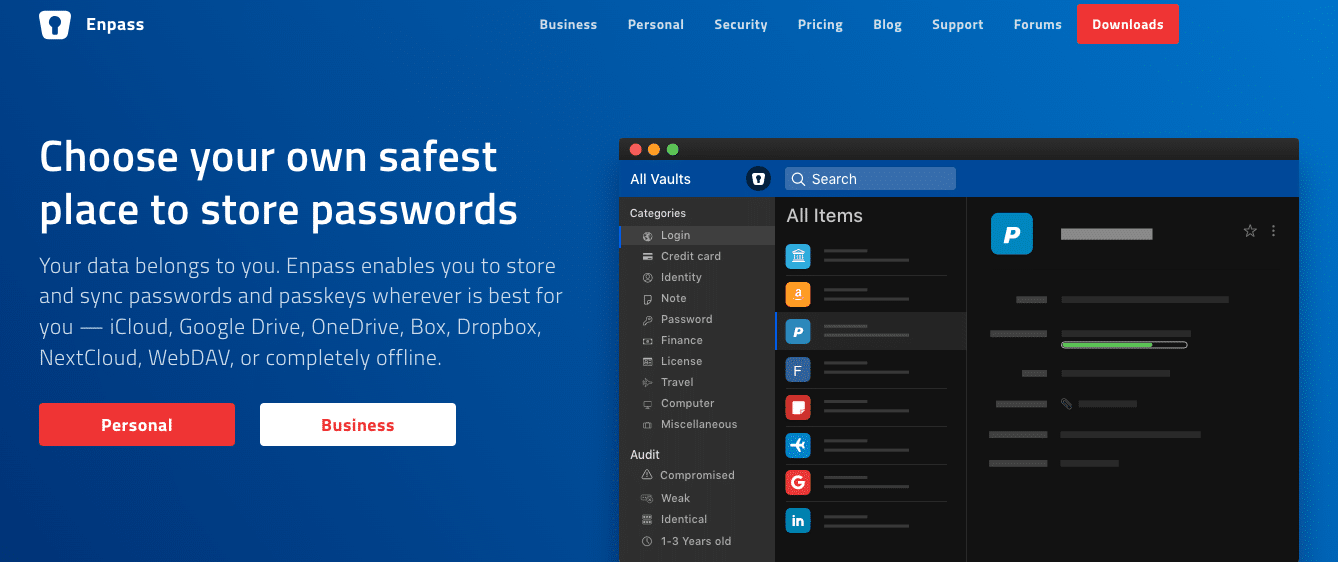Click the monitor icon next to Computer
Image resolution: width=1338 pixels, height=562 pixels.
pyautogui.click(x=647, y=404)
